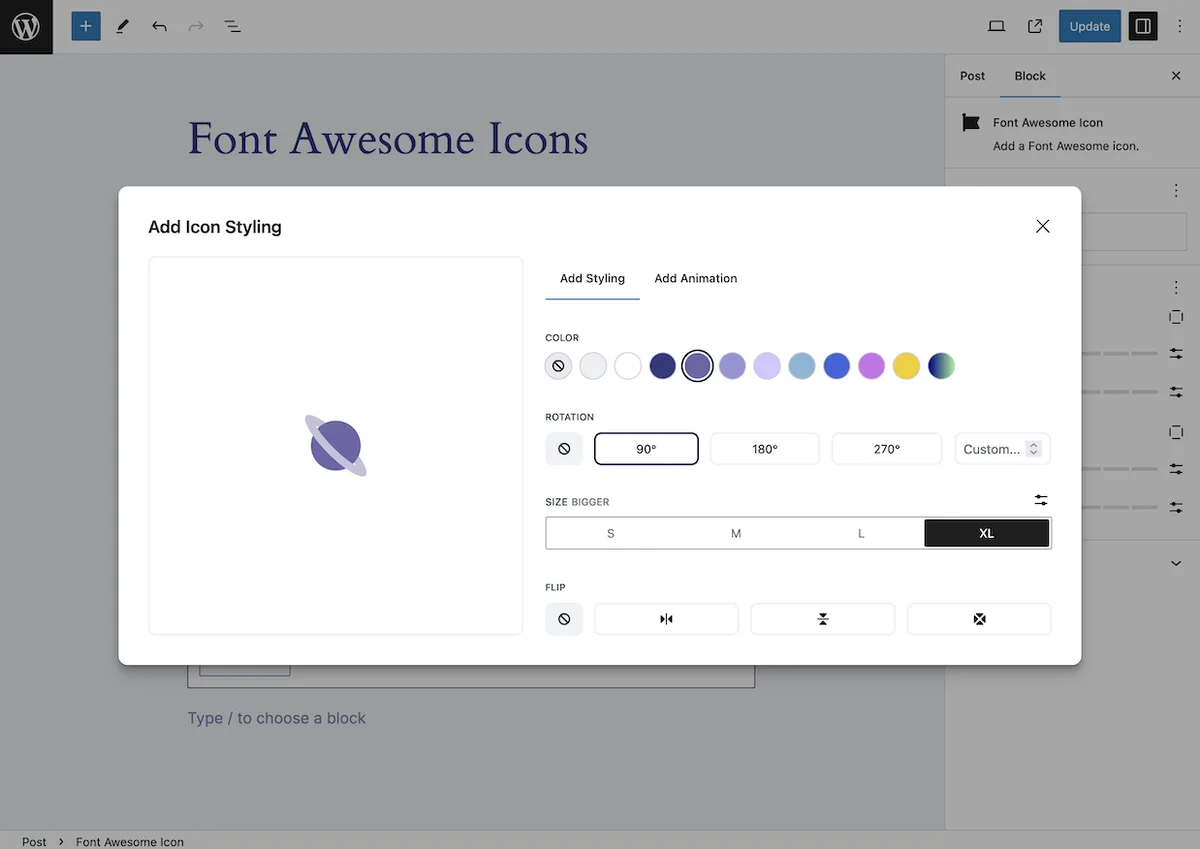Pick the dark navy color swatch
Viewport: 1200px width, 849px height.
pos(662,366)
